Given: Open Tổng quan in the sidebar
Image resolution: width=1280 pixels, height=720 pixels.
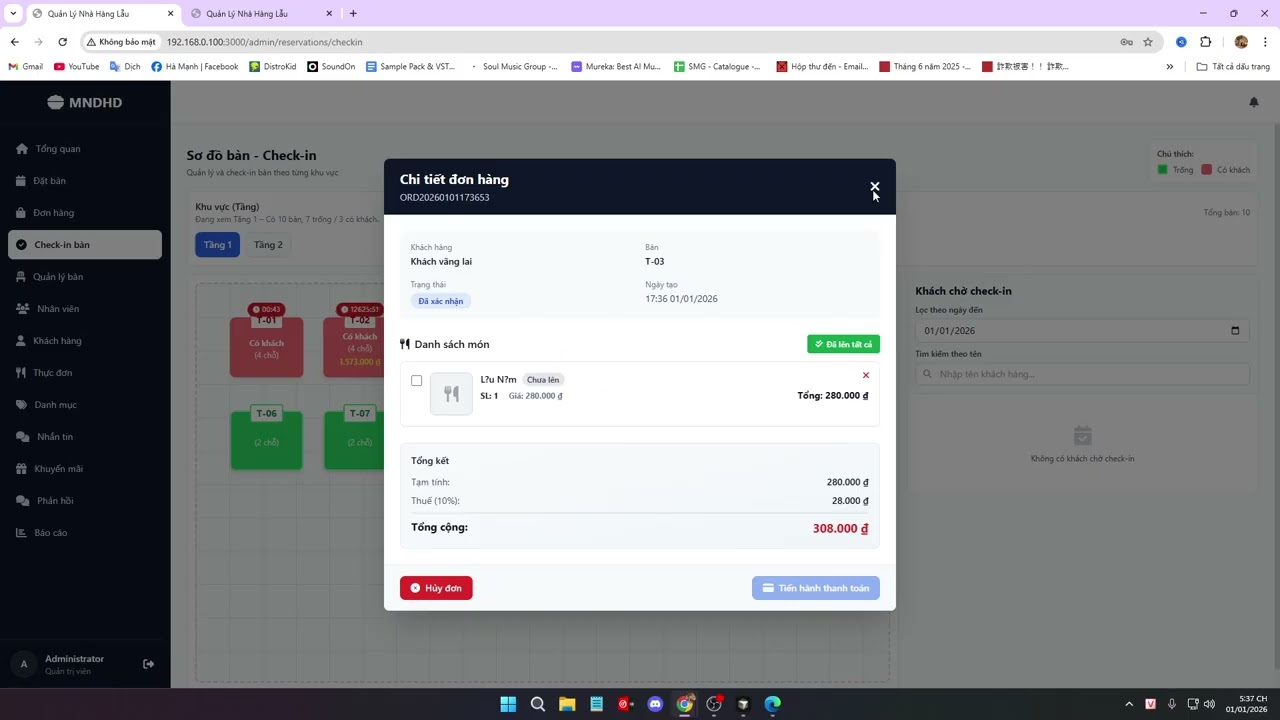Looking at the screenshot, I should 85,149.
